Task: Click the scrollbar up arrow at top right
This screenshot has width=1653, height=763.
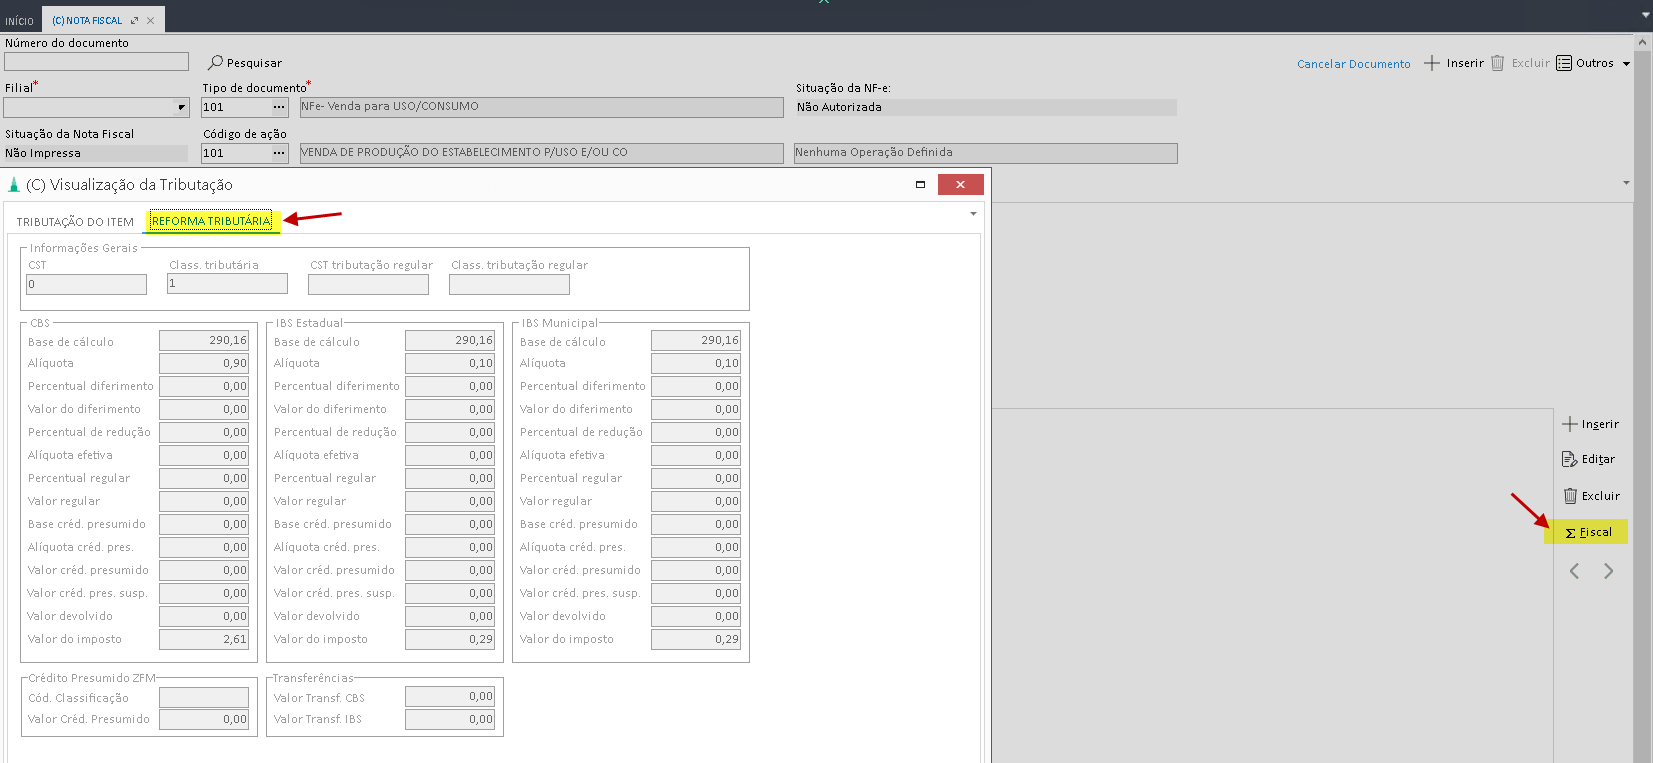Action: pos(1642,43)
